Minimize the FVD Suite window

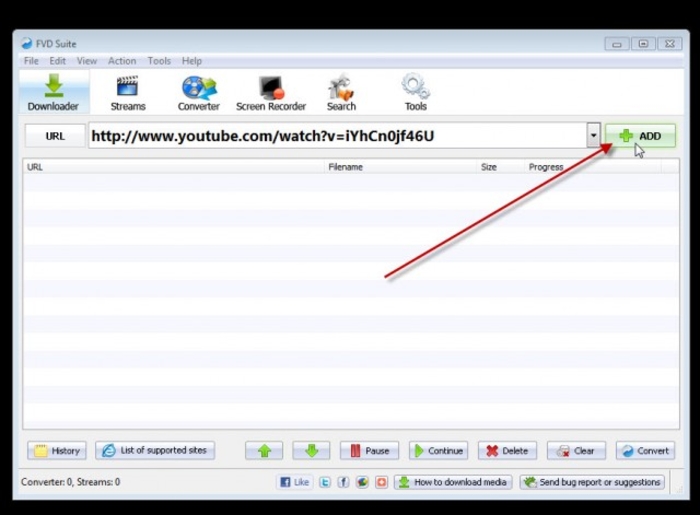tap(617, 44)
